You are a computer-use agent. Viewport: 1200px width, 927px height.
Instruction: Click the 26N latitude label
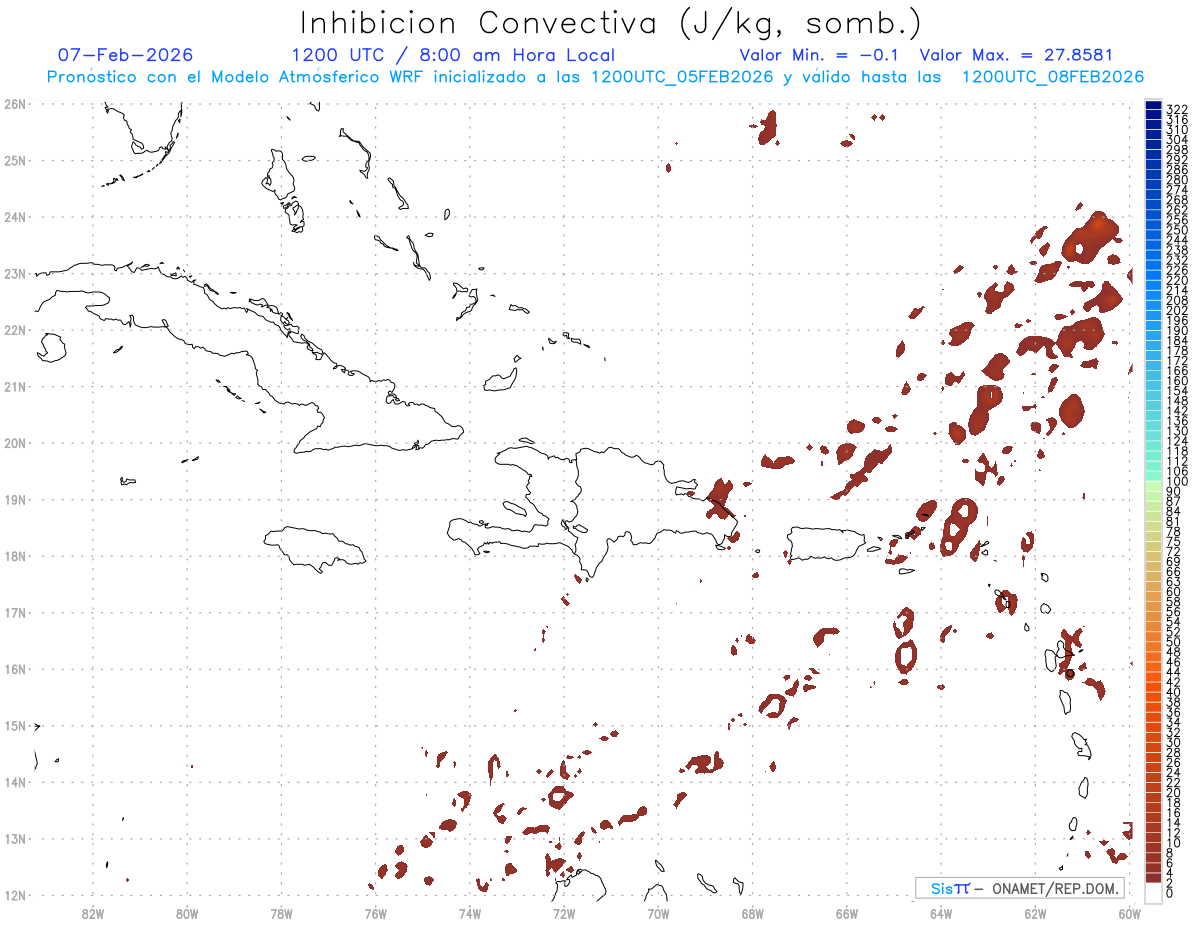click(x=15, y=104)
